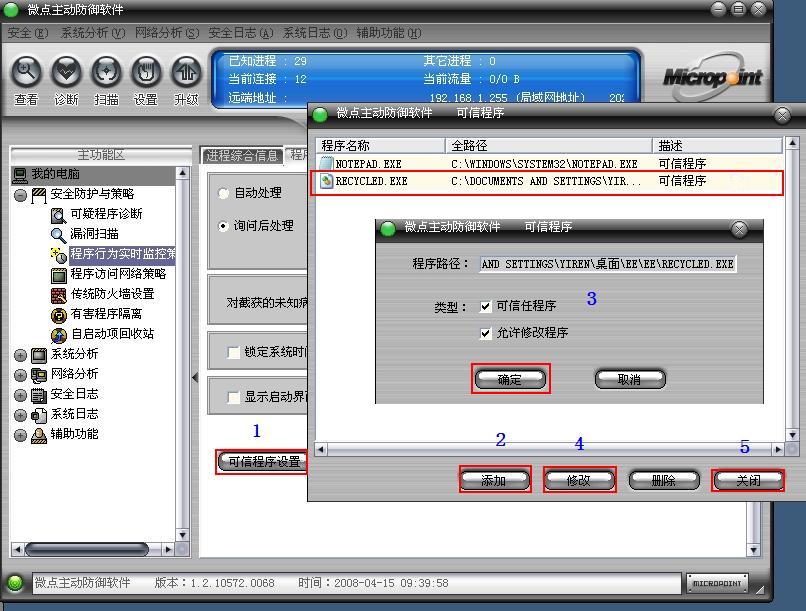Image resolution: width=806 pixels, height=611 pixels.
Task: Click the 关闭 close button
Action: coord(748,480)
